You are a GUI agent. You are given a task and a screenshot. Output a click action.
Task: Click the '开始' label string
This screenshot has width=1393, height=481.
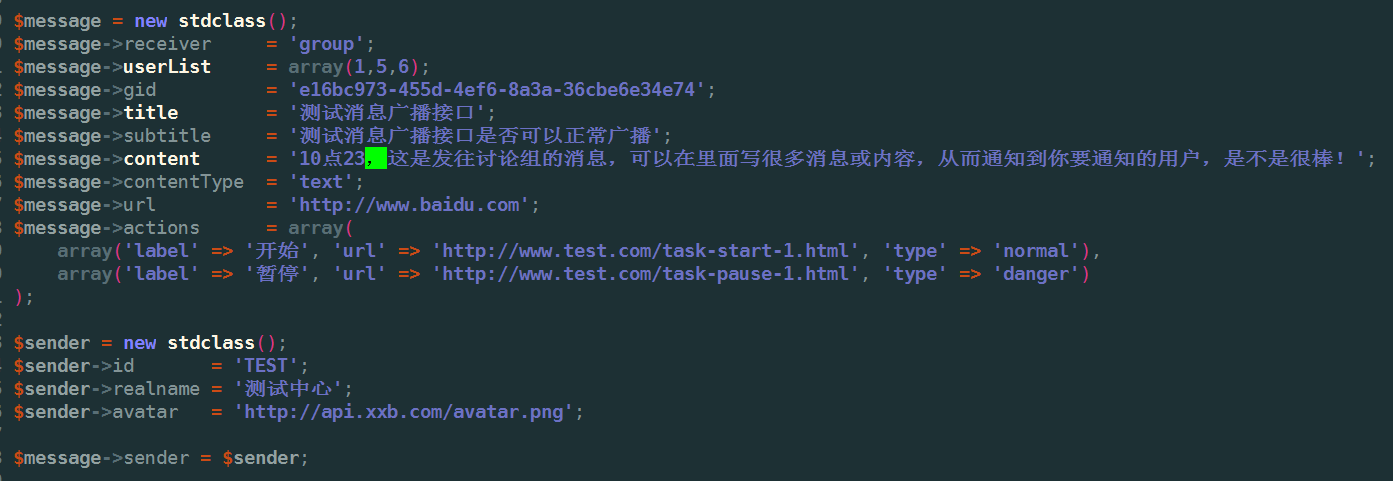(277, 251)
